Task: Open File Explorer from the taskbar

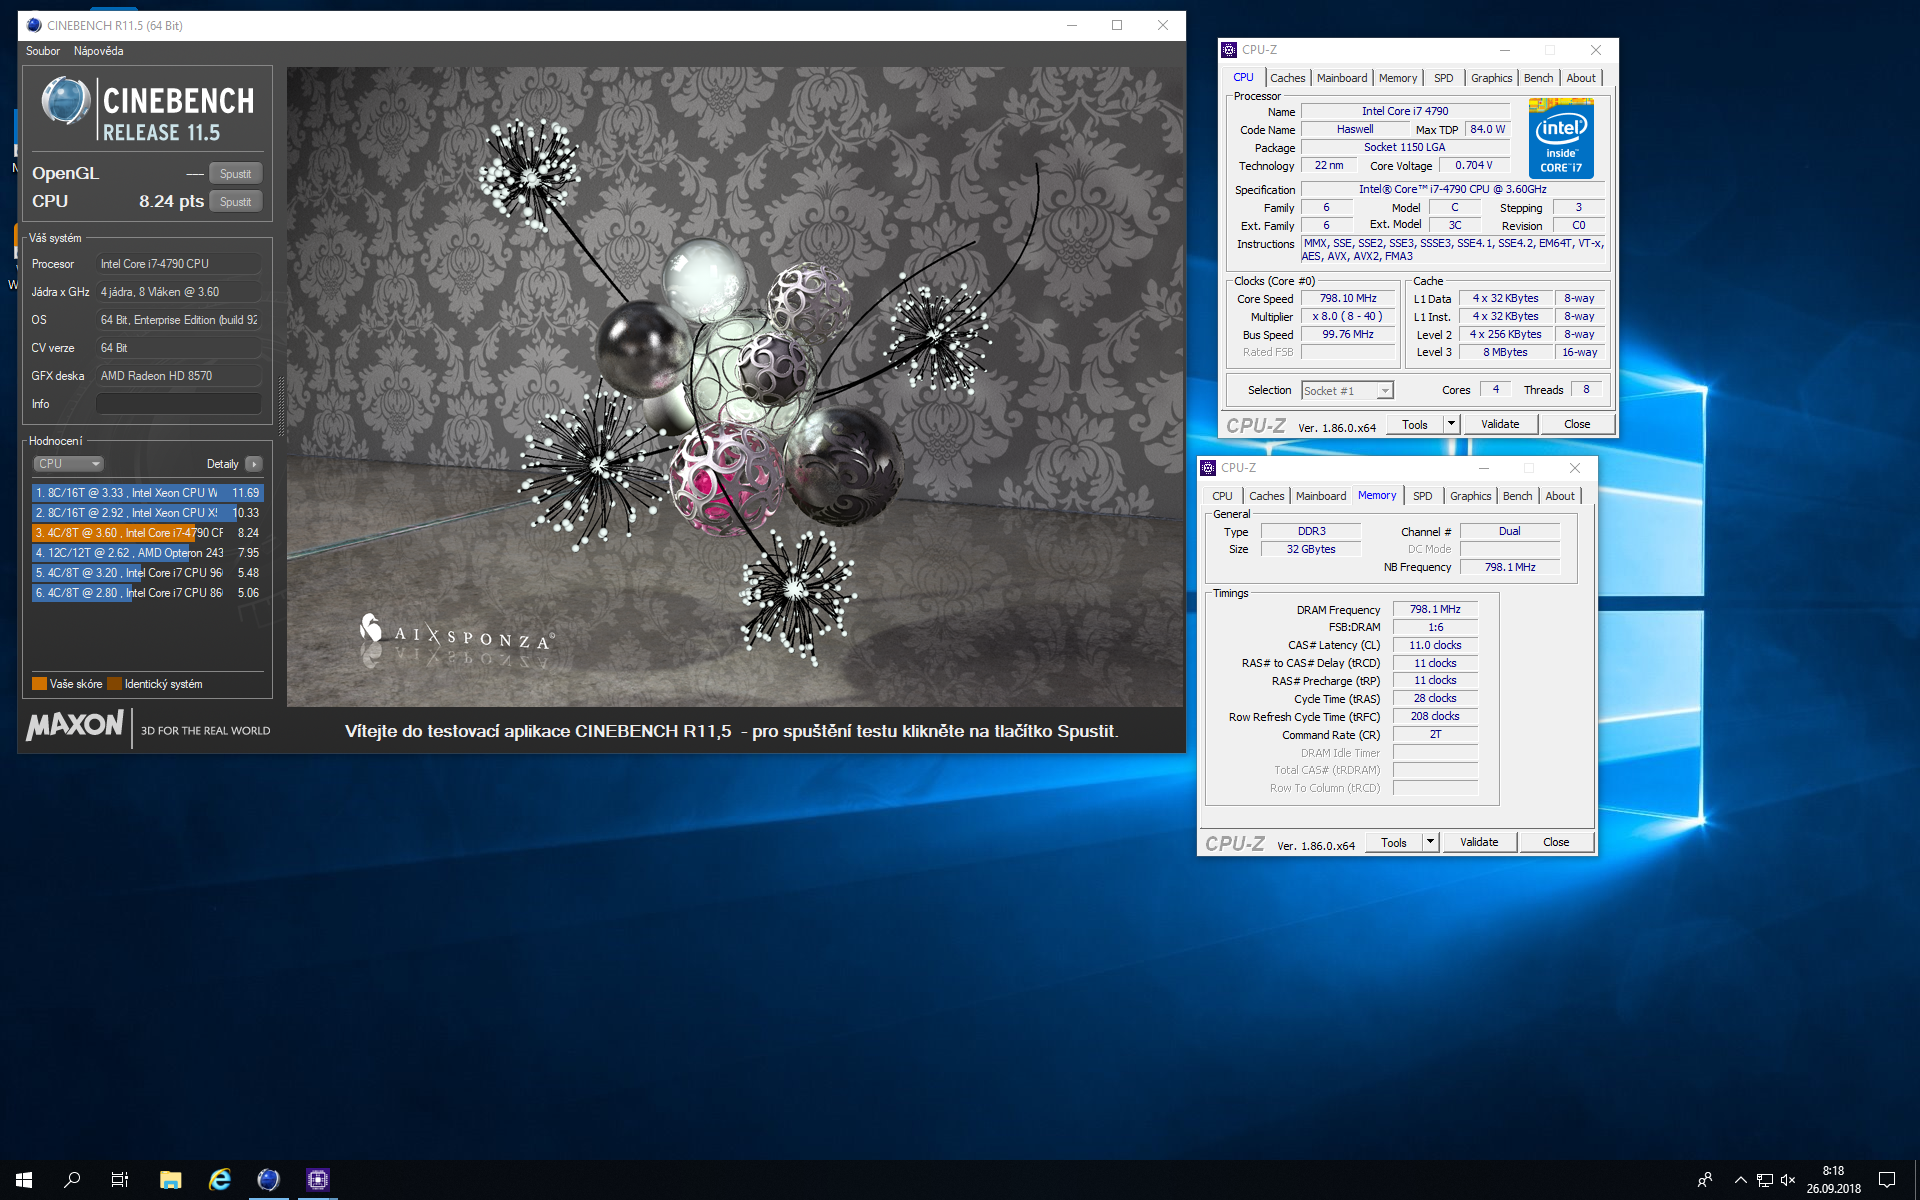Action: [x=170, y=1180]
